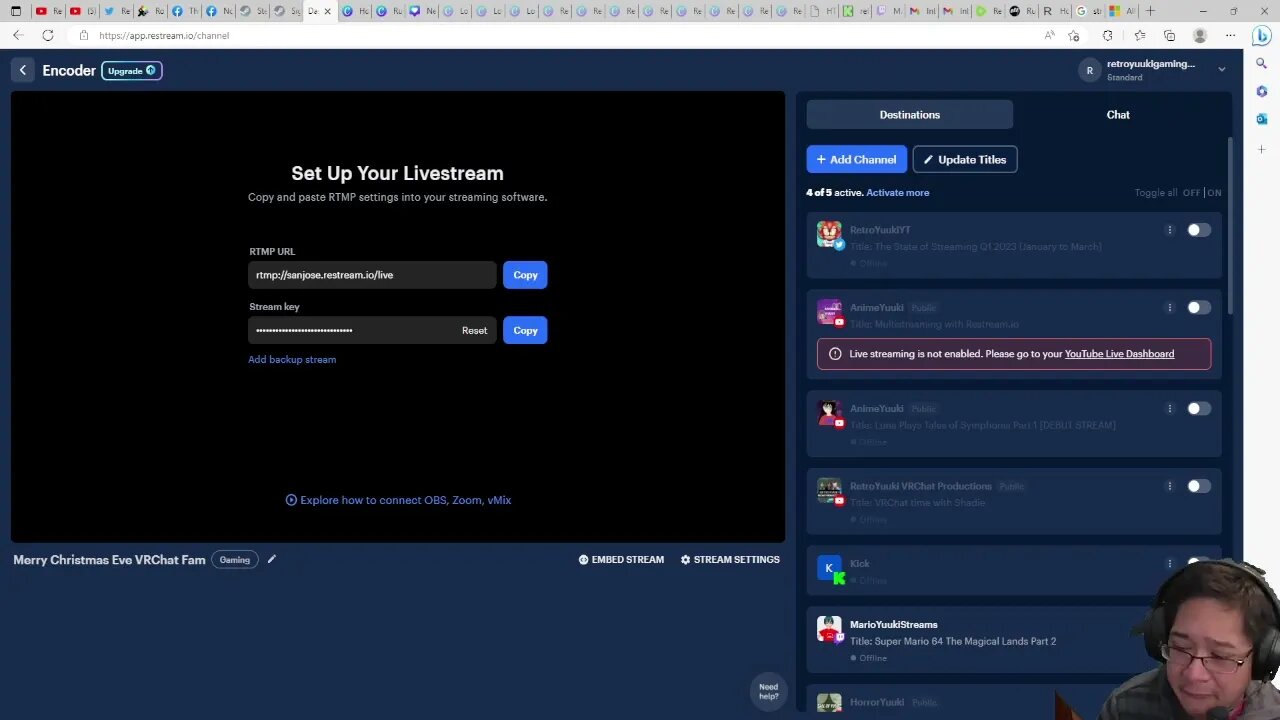The image size is (1280, 720).
Task: Close the active Restream browser tab
Action: [327, 11]
